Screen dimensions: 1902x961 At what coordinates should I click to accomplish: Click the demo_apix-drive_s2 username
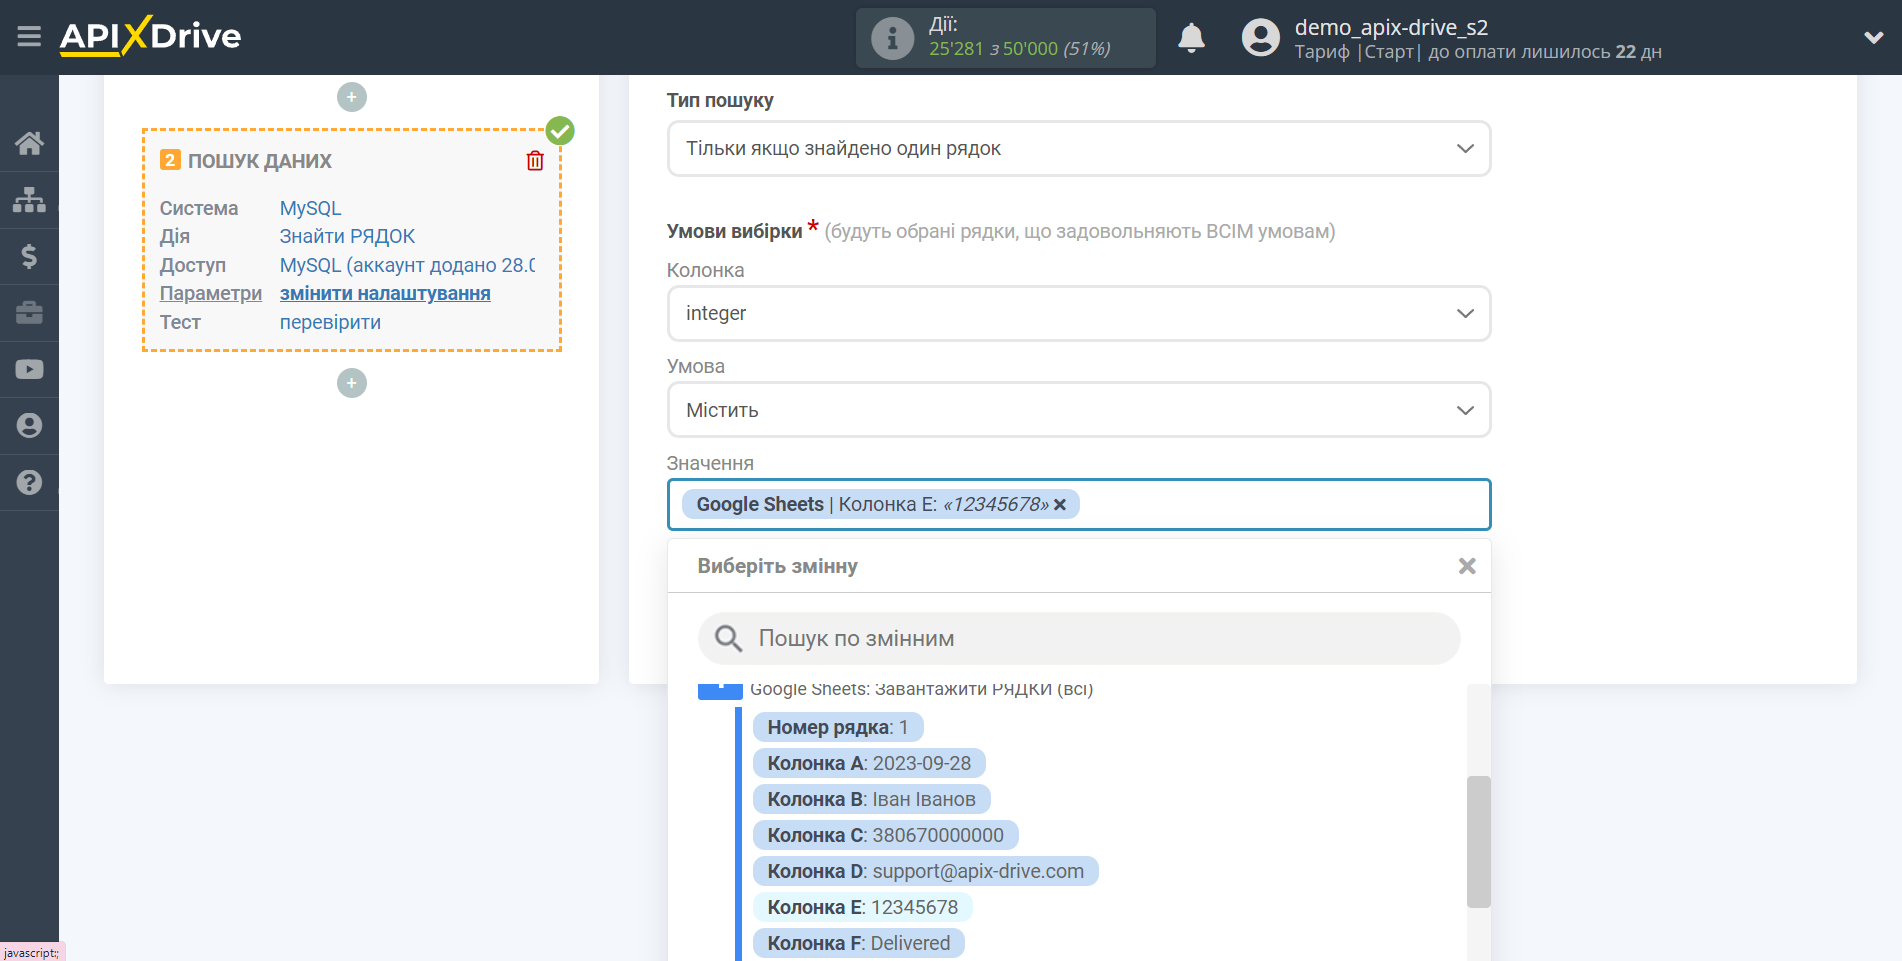point(1391,27)
